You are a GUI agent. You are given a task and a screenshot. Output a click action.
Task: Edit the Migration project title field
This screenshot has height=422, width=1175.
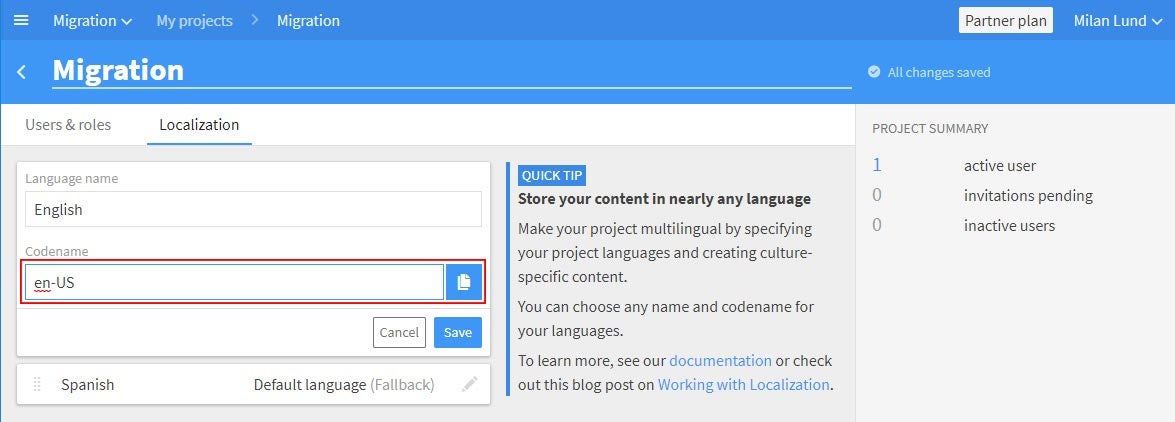click(451, 70)
